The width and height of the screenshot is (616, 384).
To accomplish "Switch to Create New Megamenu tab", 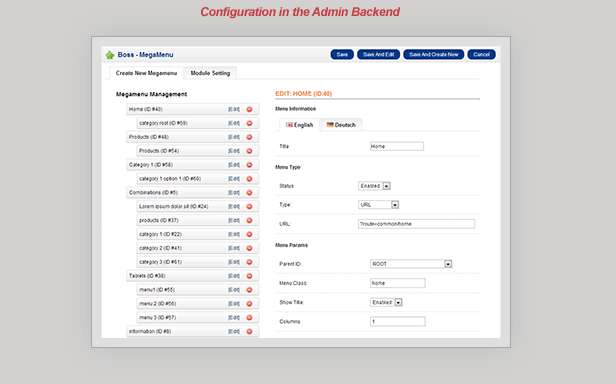I will pos(146,73).
